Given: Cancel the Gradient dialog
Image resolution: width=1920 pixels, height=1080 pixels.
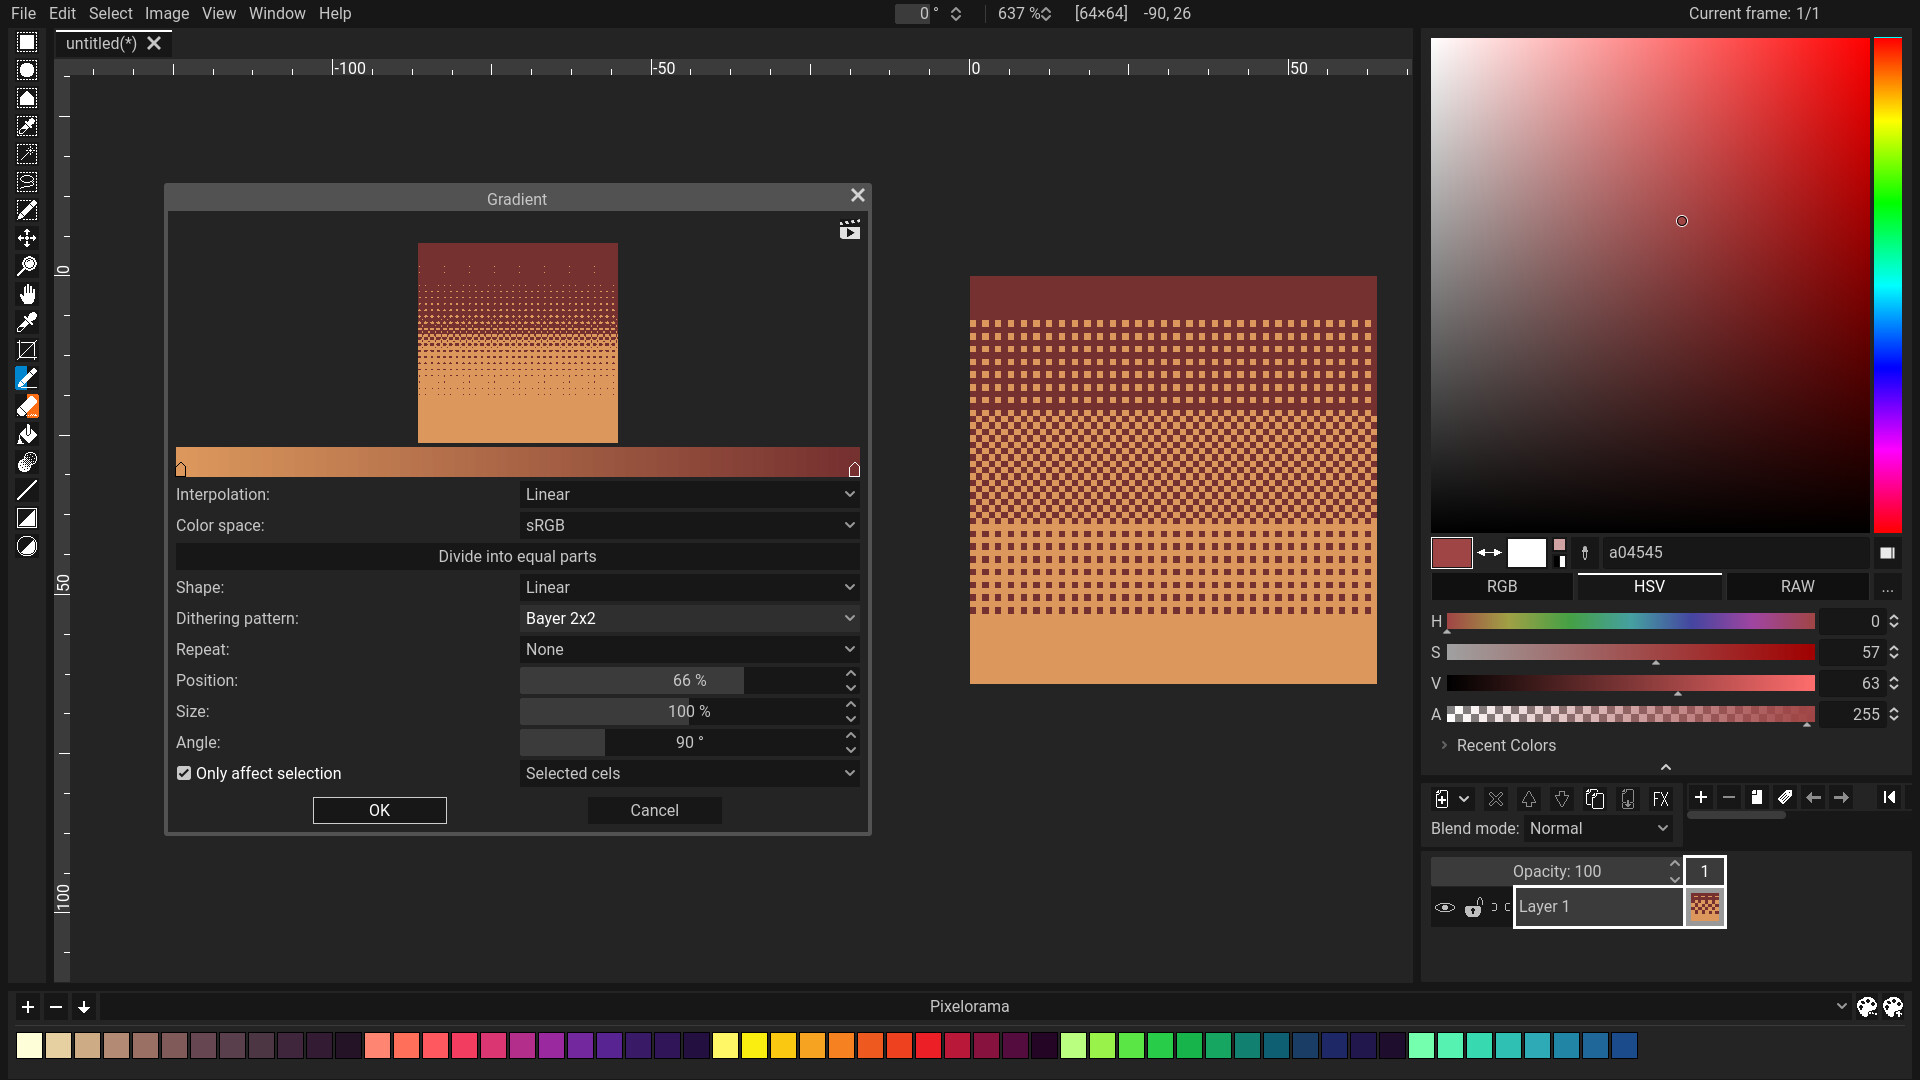Looking at the screenshot, I should pos(654,810).
